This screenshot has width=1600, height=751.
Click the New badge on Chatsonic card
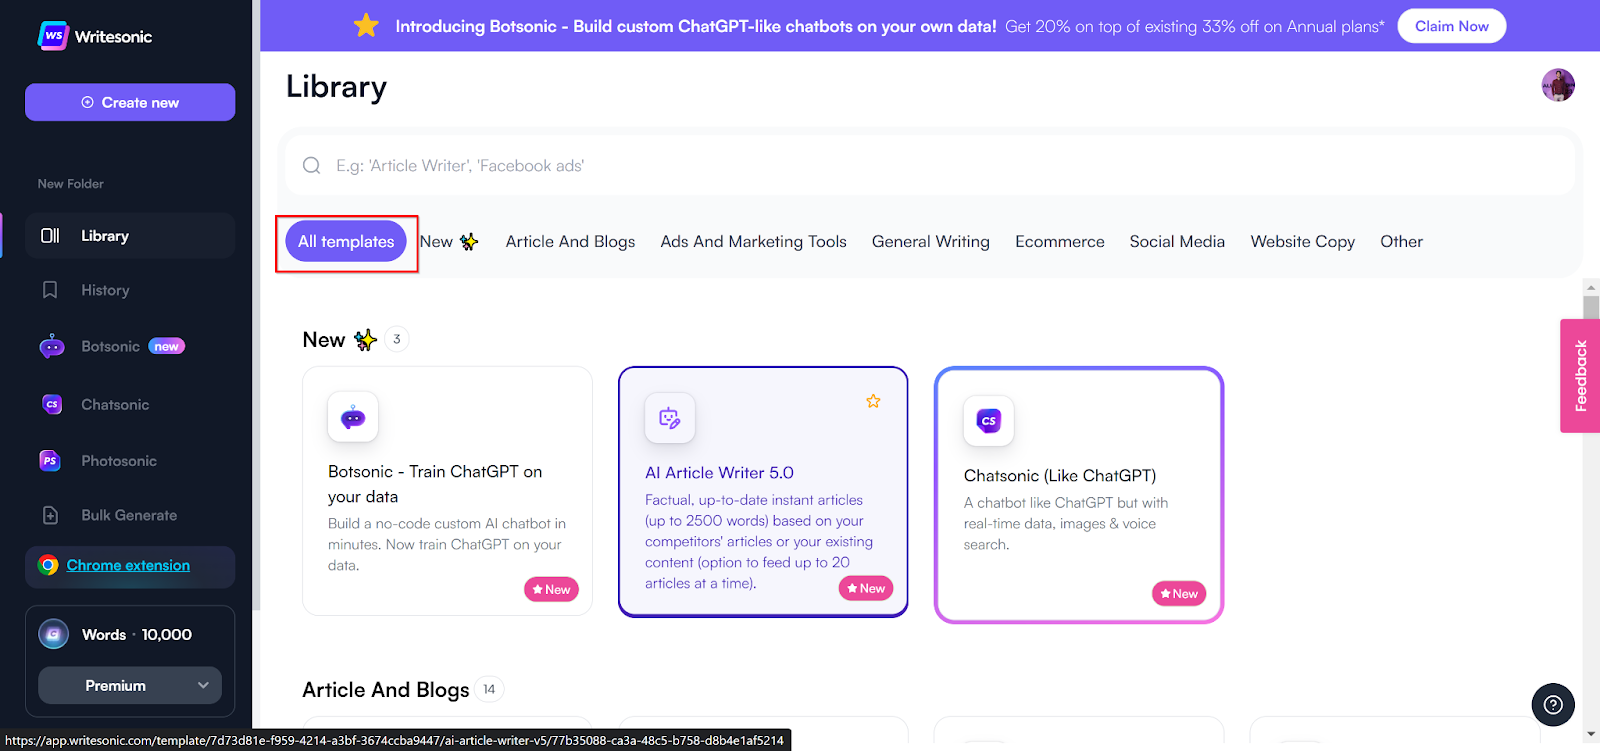click(x=1179, y=594)
